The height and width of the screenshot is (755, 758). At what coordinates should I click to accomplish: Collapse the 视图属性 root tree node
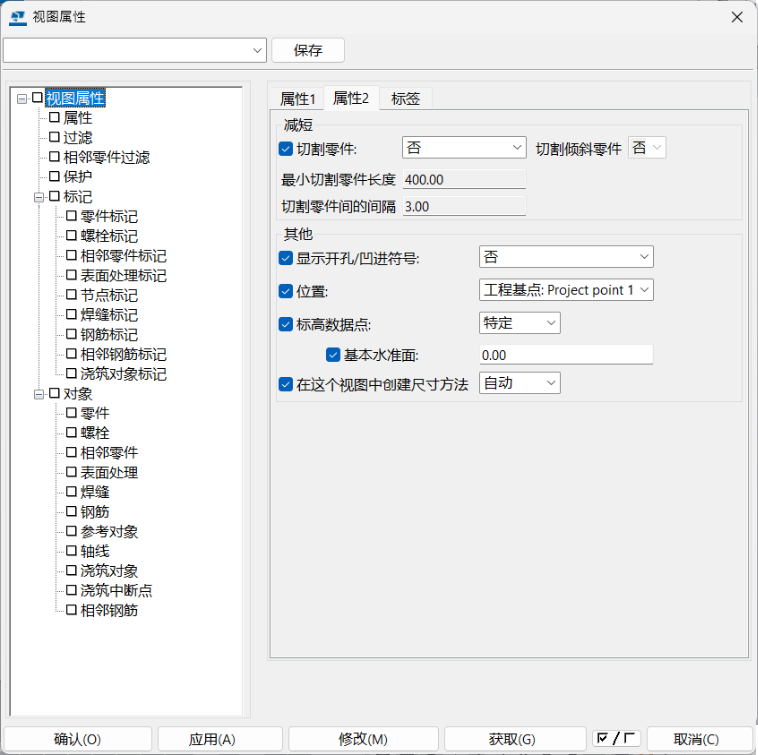pyautogui.click(x=22, y=99)
